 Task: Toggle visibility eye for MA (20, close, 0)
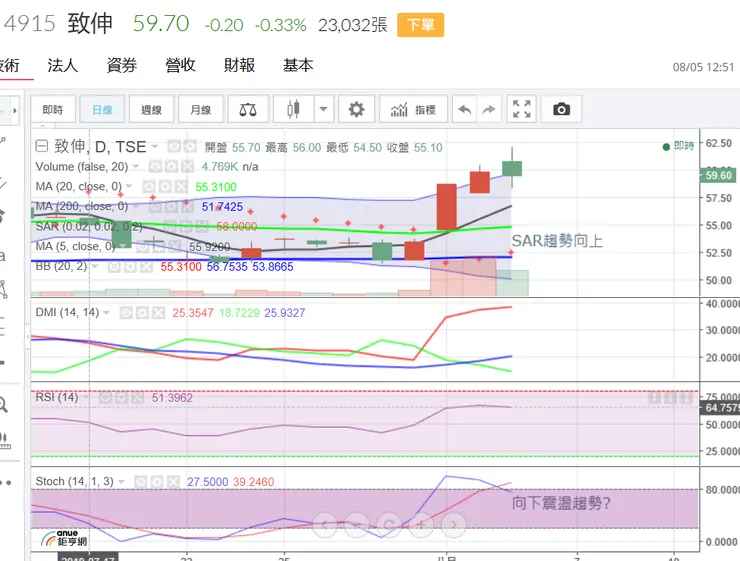[x=149, y=186]
